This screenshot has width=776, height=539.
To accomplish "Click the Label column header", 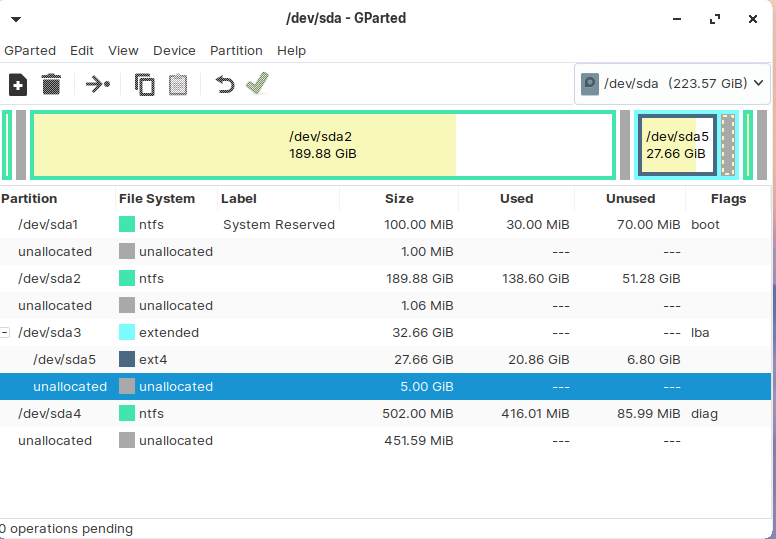I will 278,199.
